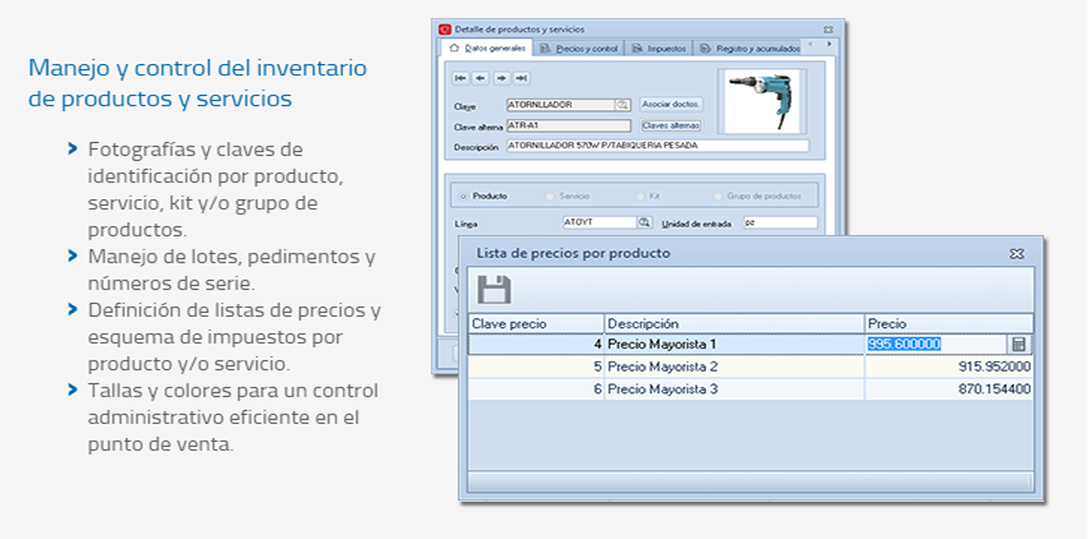Screen dimensions: 1091x539
Task: Click the lookup icon beside Línea field
Action: click(x=645, y=222)
